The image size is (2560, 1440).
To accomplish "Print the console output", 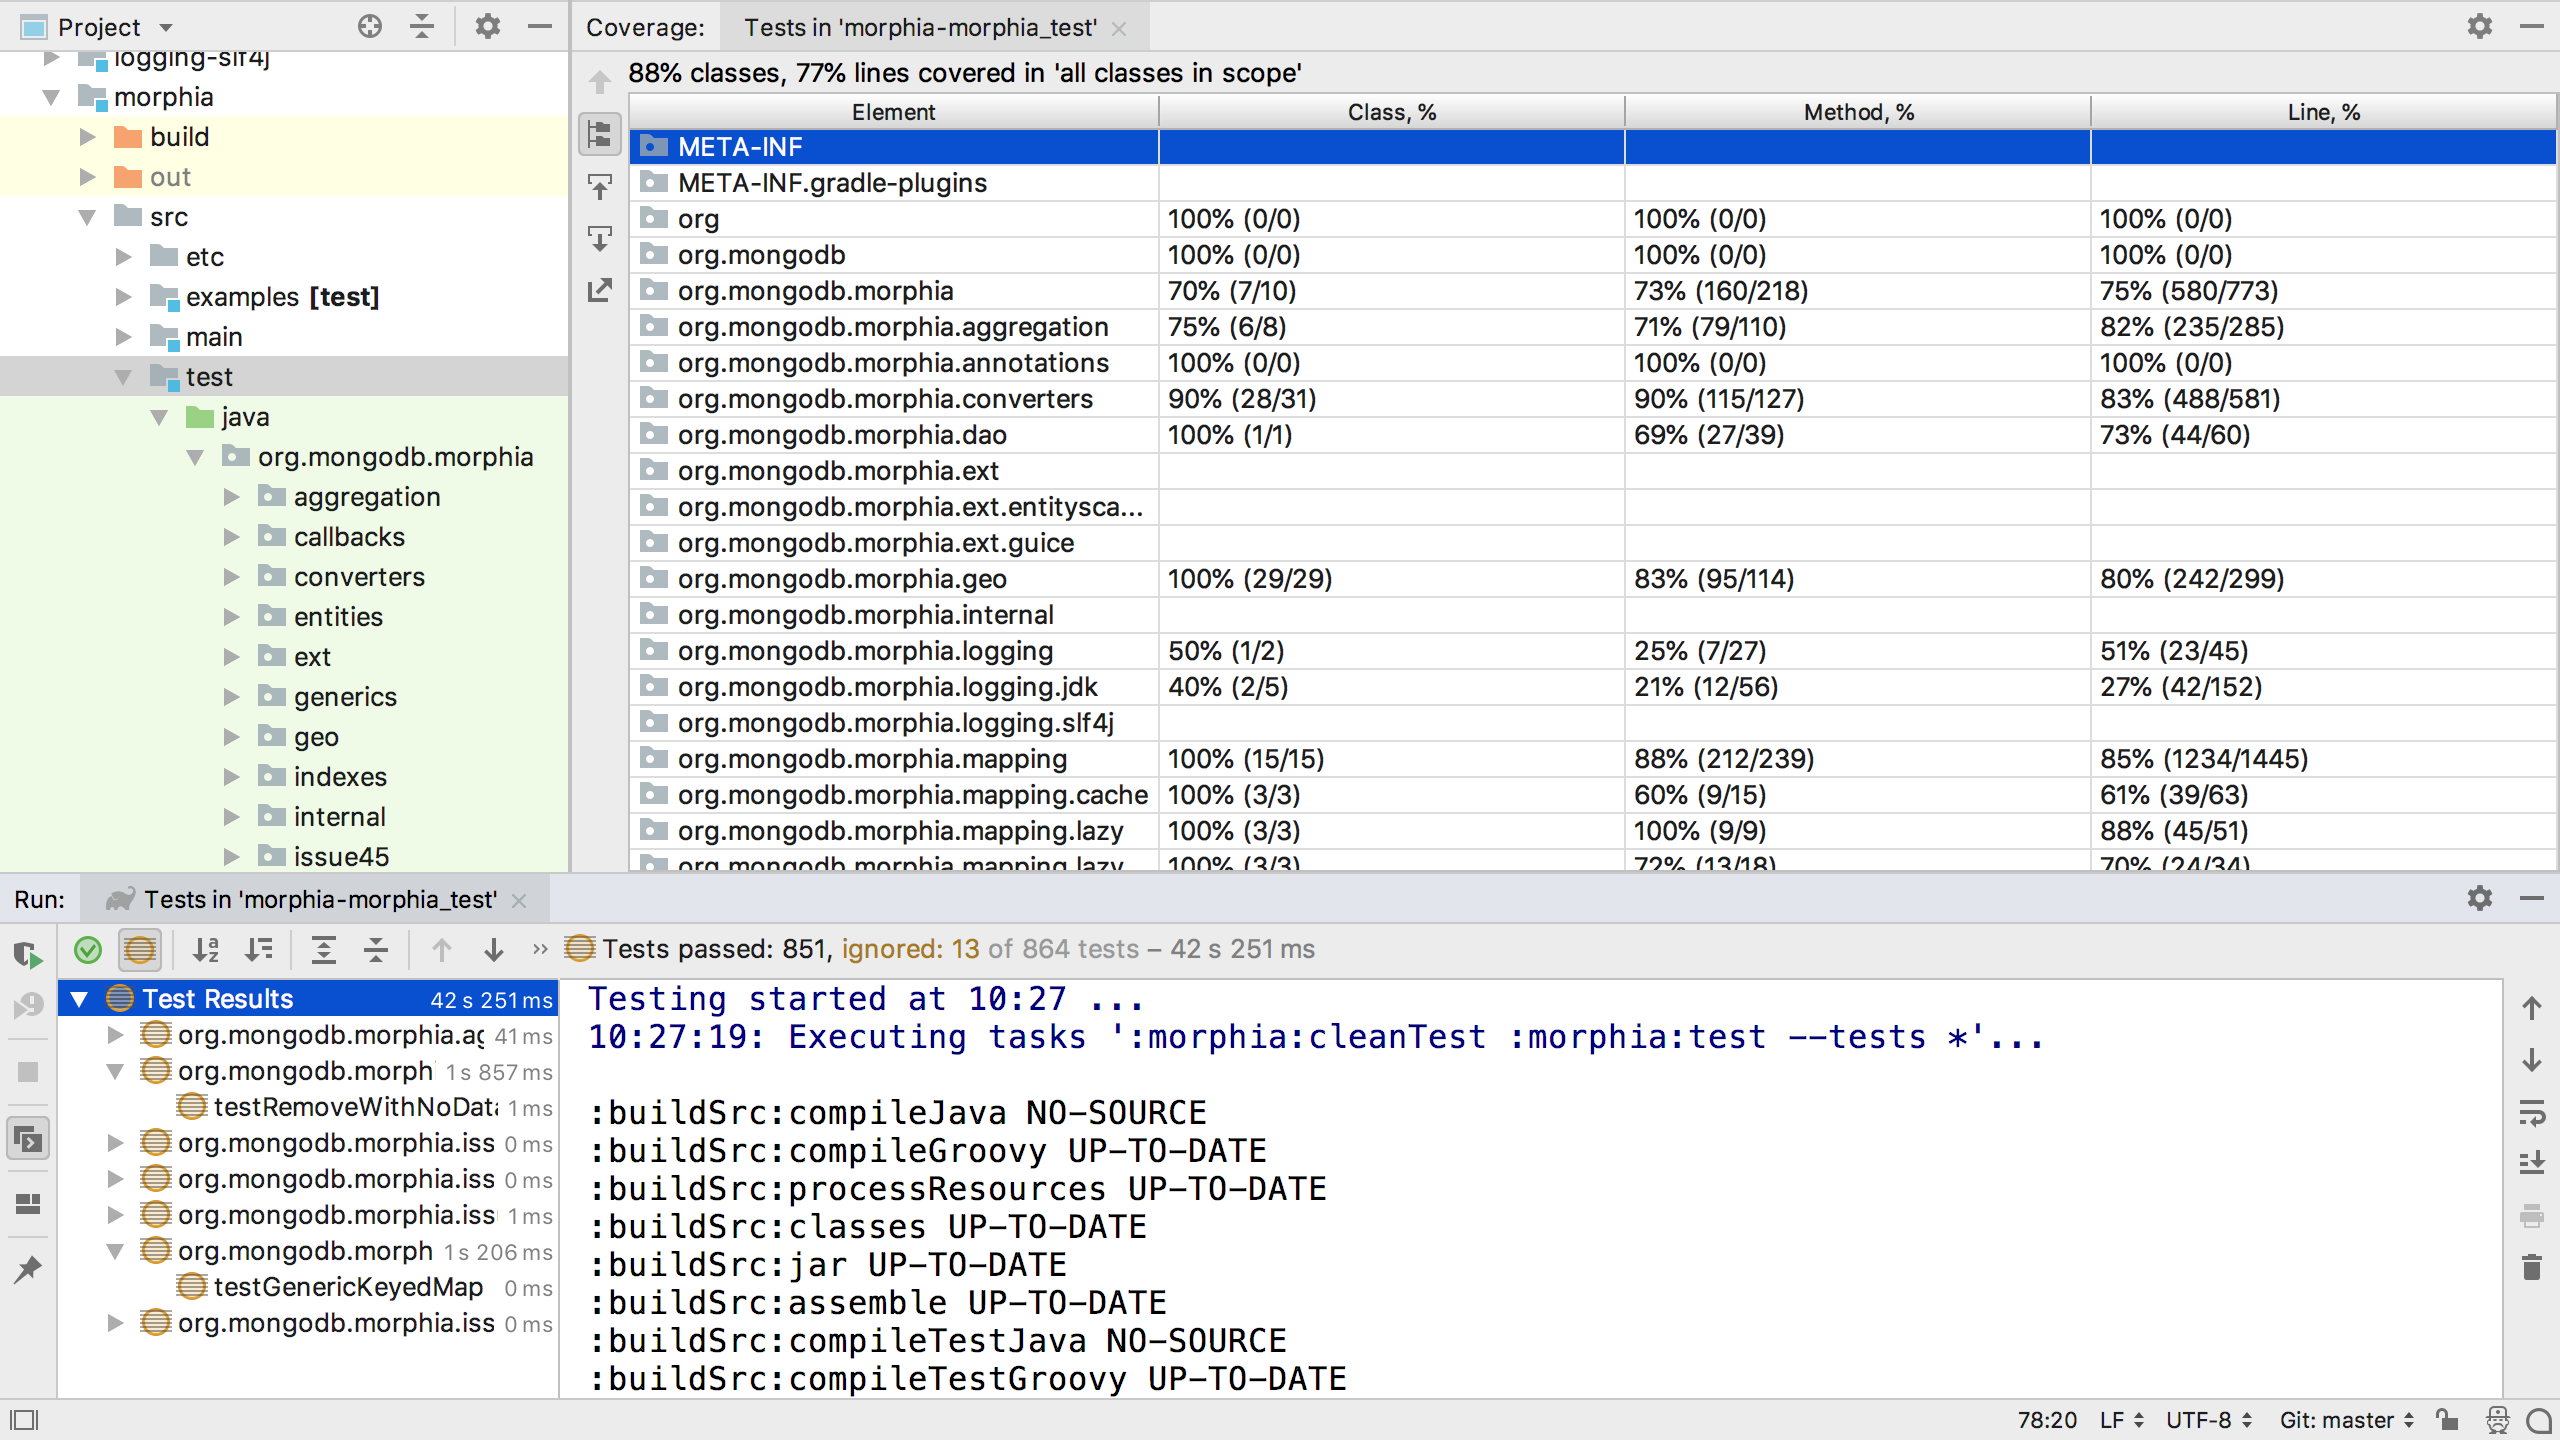I will pyautogui.click(x=2532, y=1216).
